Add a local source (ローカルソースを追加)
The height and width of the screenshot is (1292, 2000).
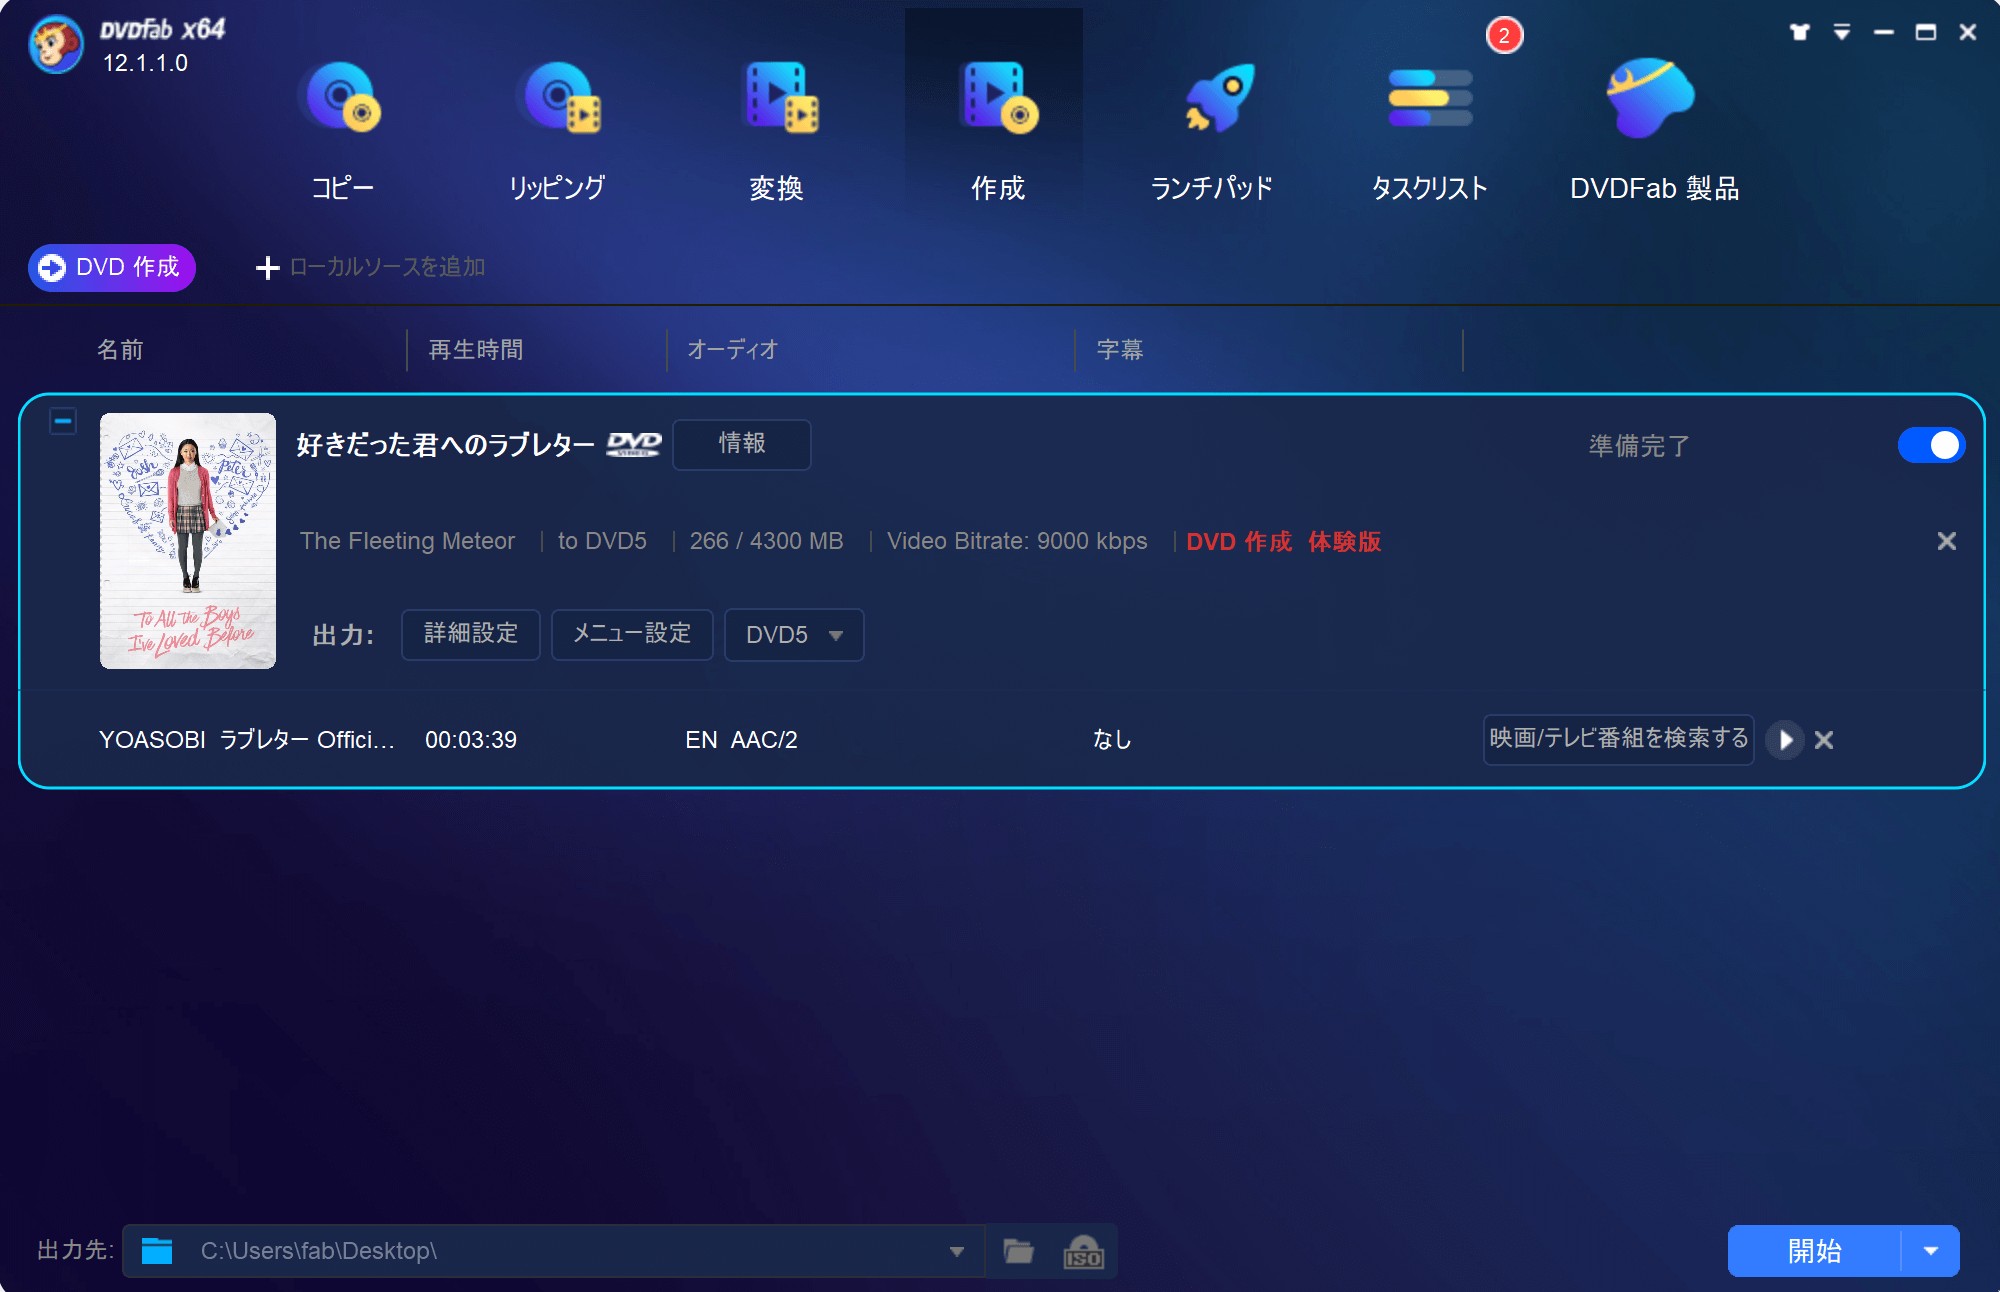point(370,267)
